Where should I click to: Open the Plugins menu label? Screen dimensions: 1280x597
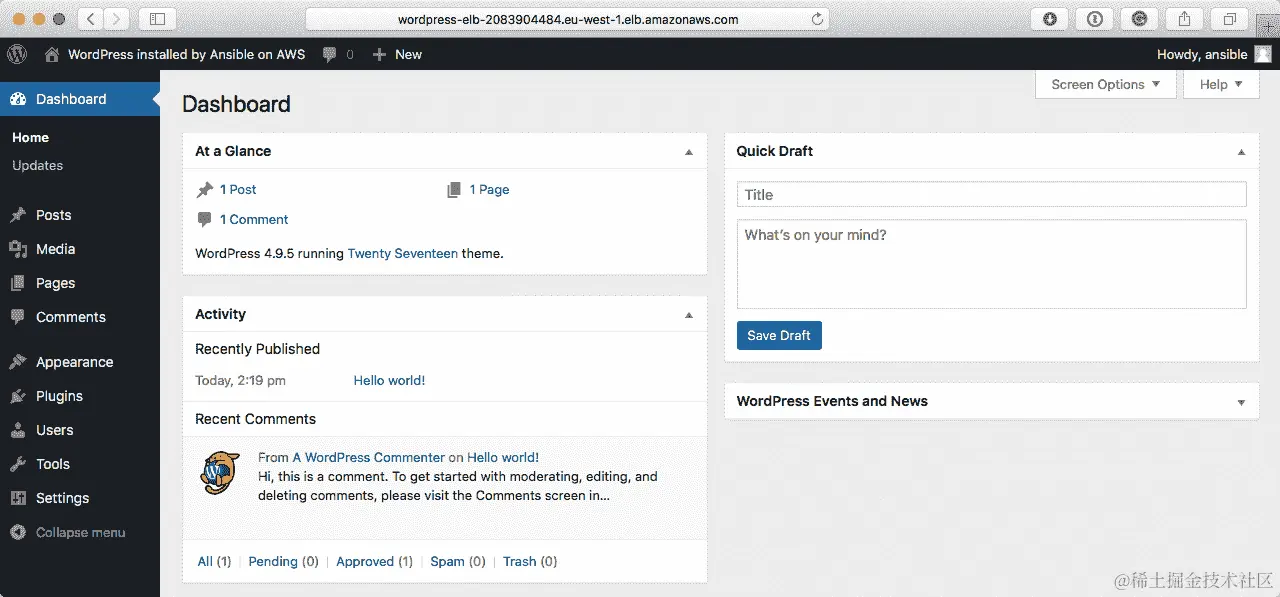click(60, 396)
